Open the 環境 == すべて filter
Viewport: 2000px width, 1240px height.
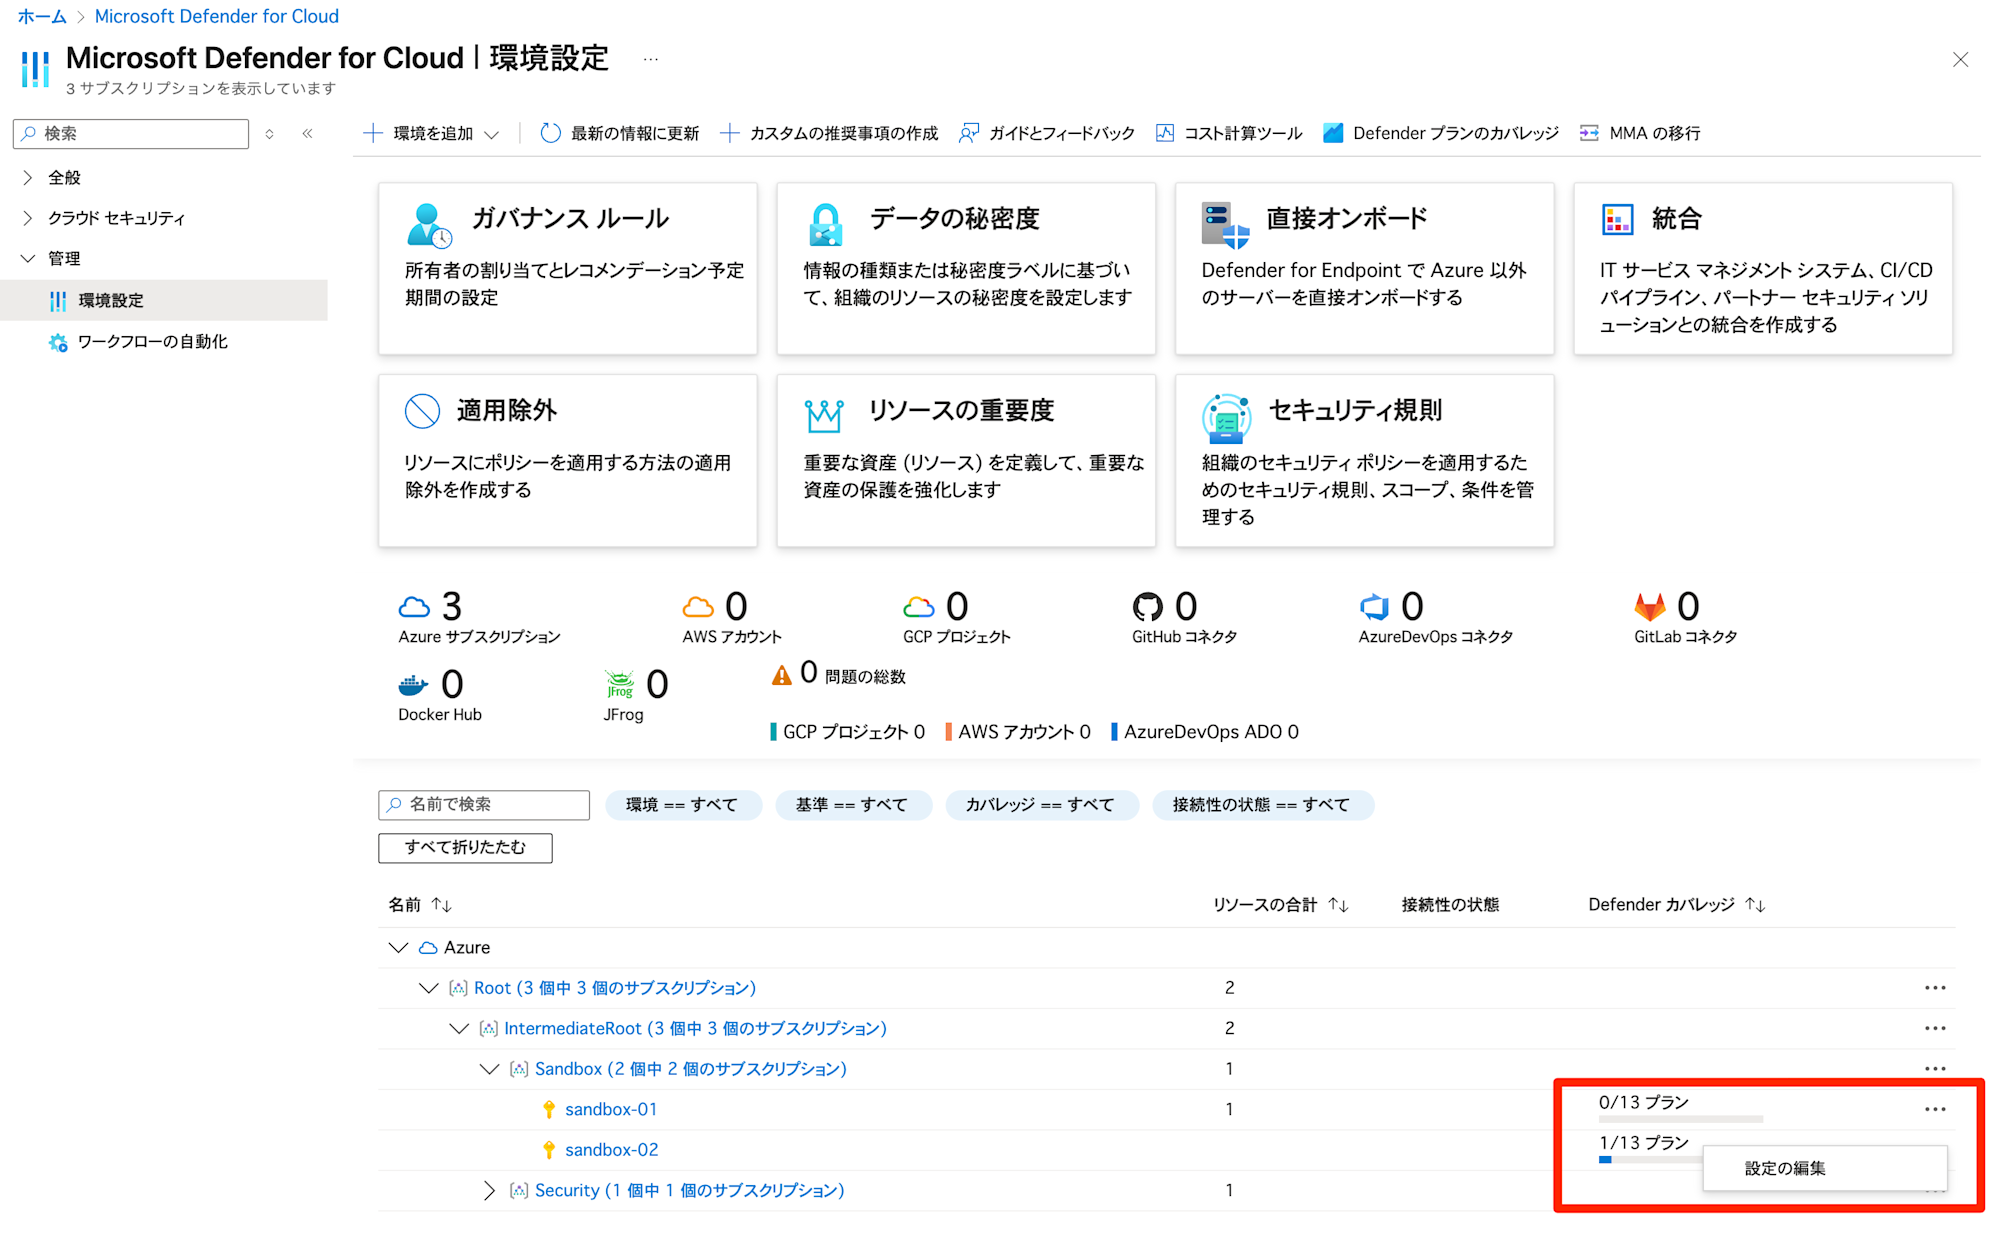pyautogui.click(x=682, y=805)
